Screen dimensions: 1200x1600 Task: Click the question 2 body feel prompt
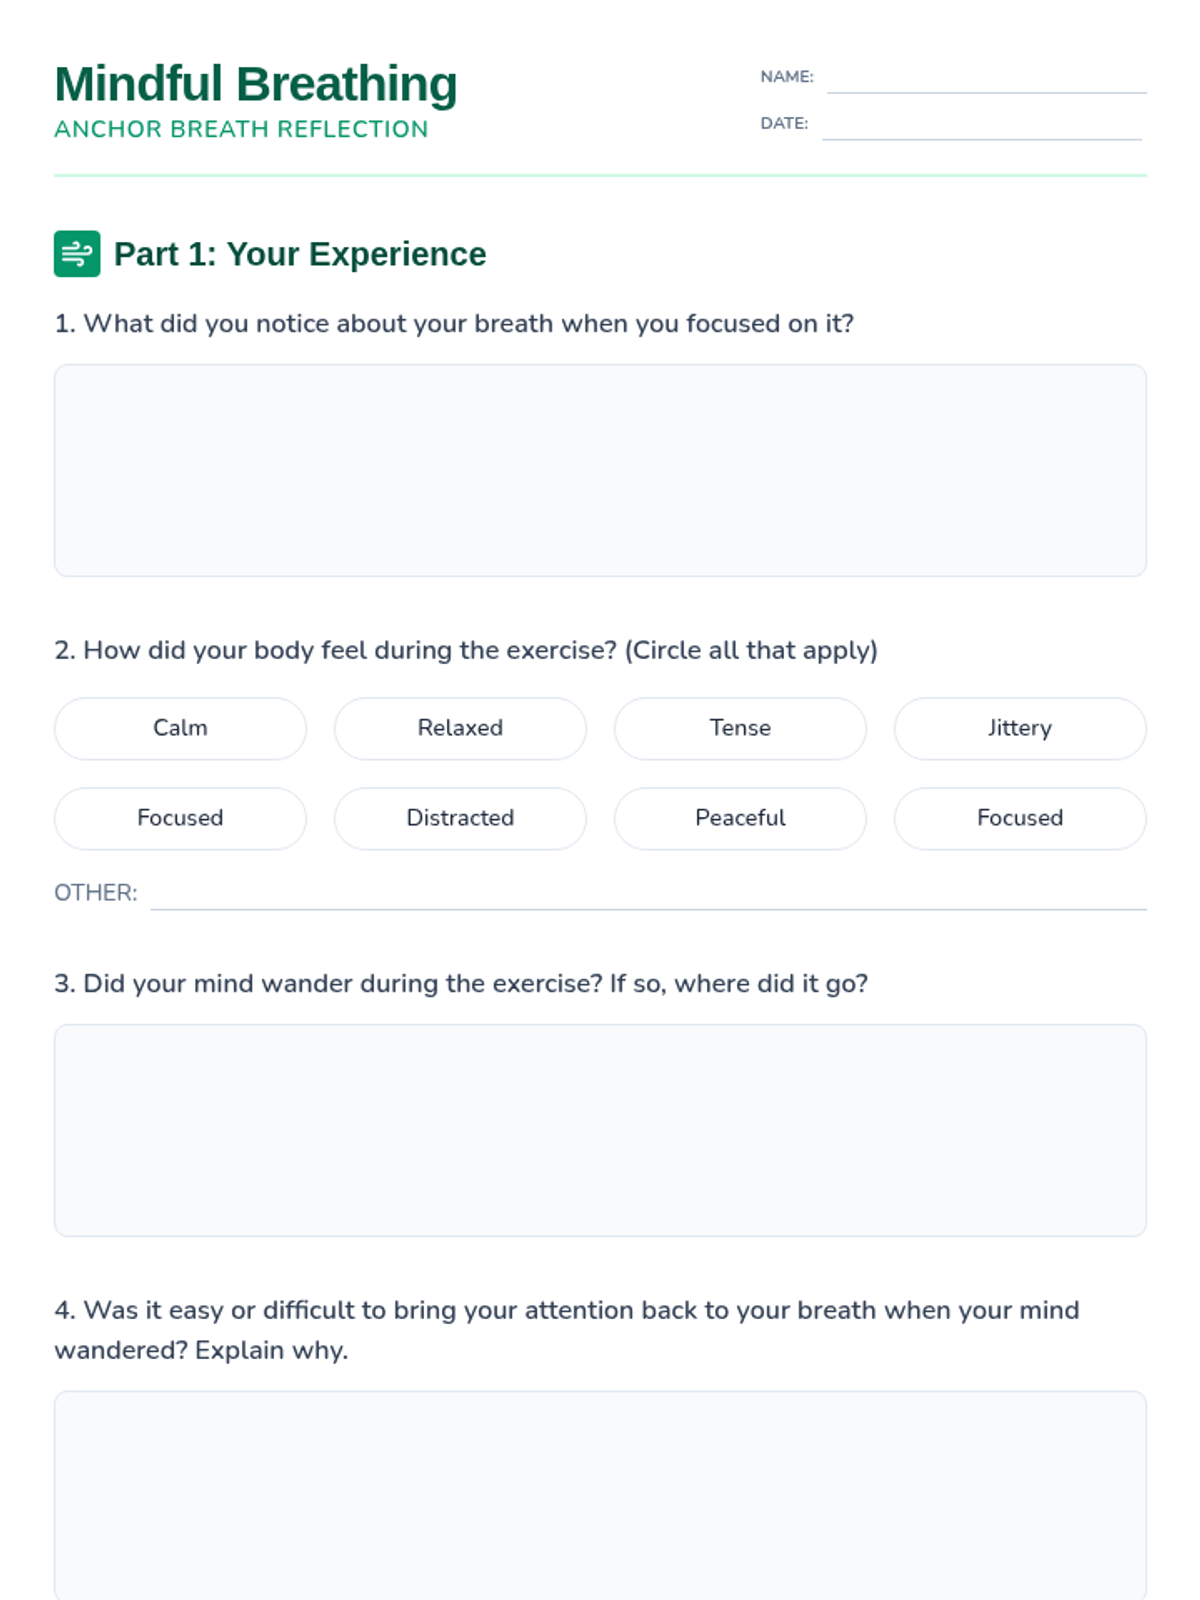(x=466, y=650)
